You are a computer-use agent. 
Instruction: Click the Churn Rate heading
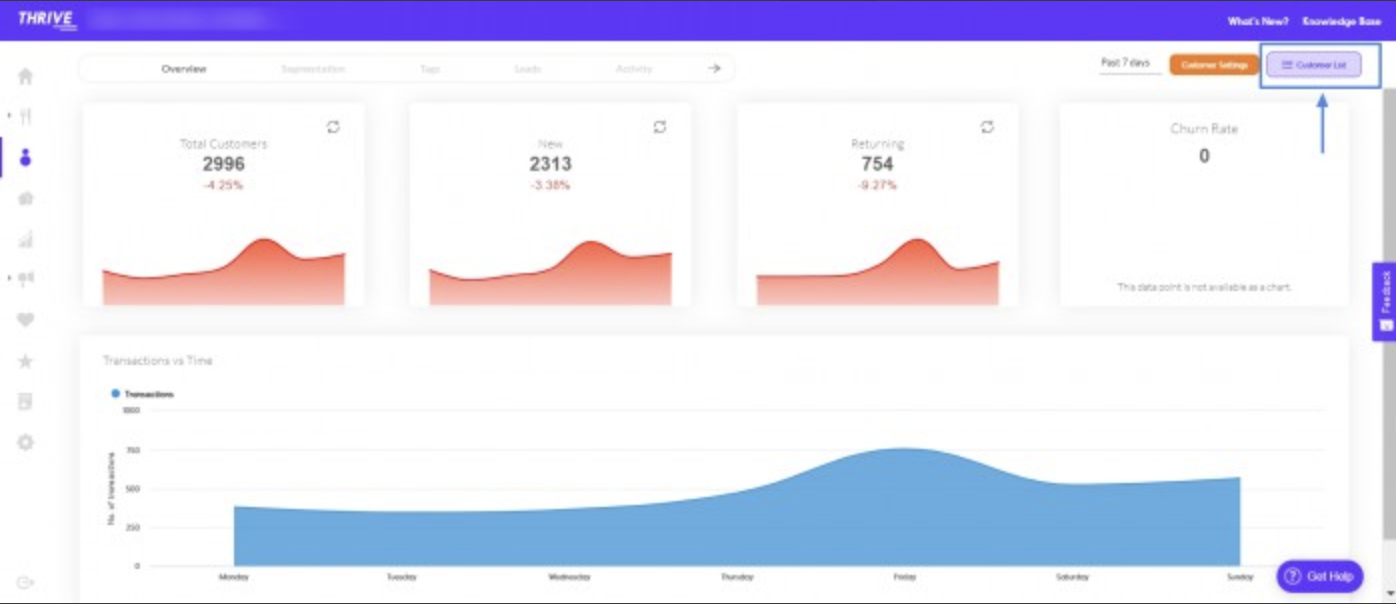click(x=1204, y=129)
